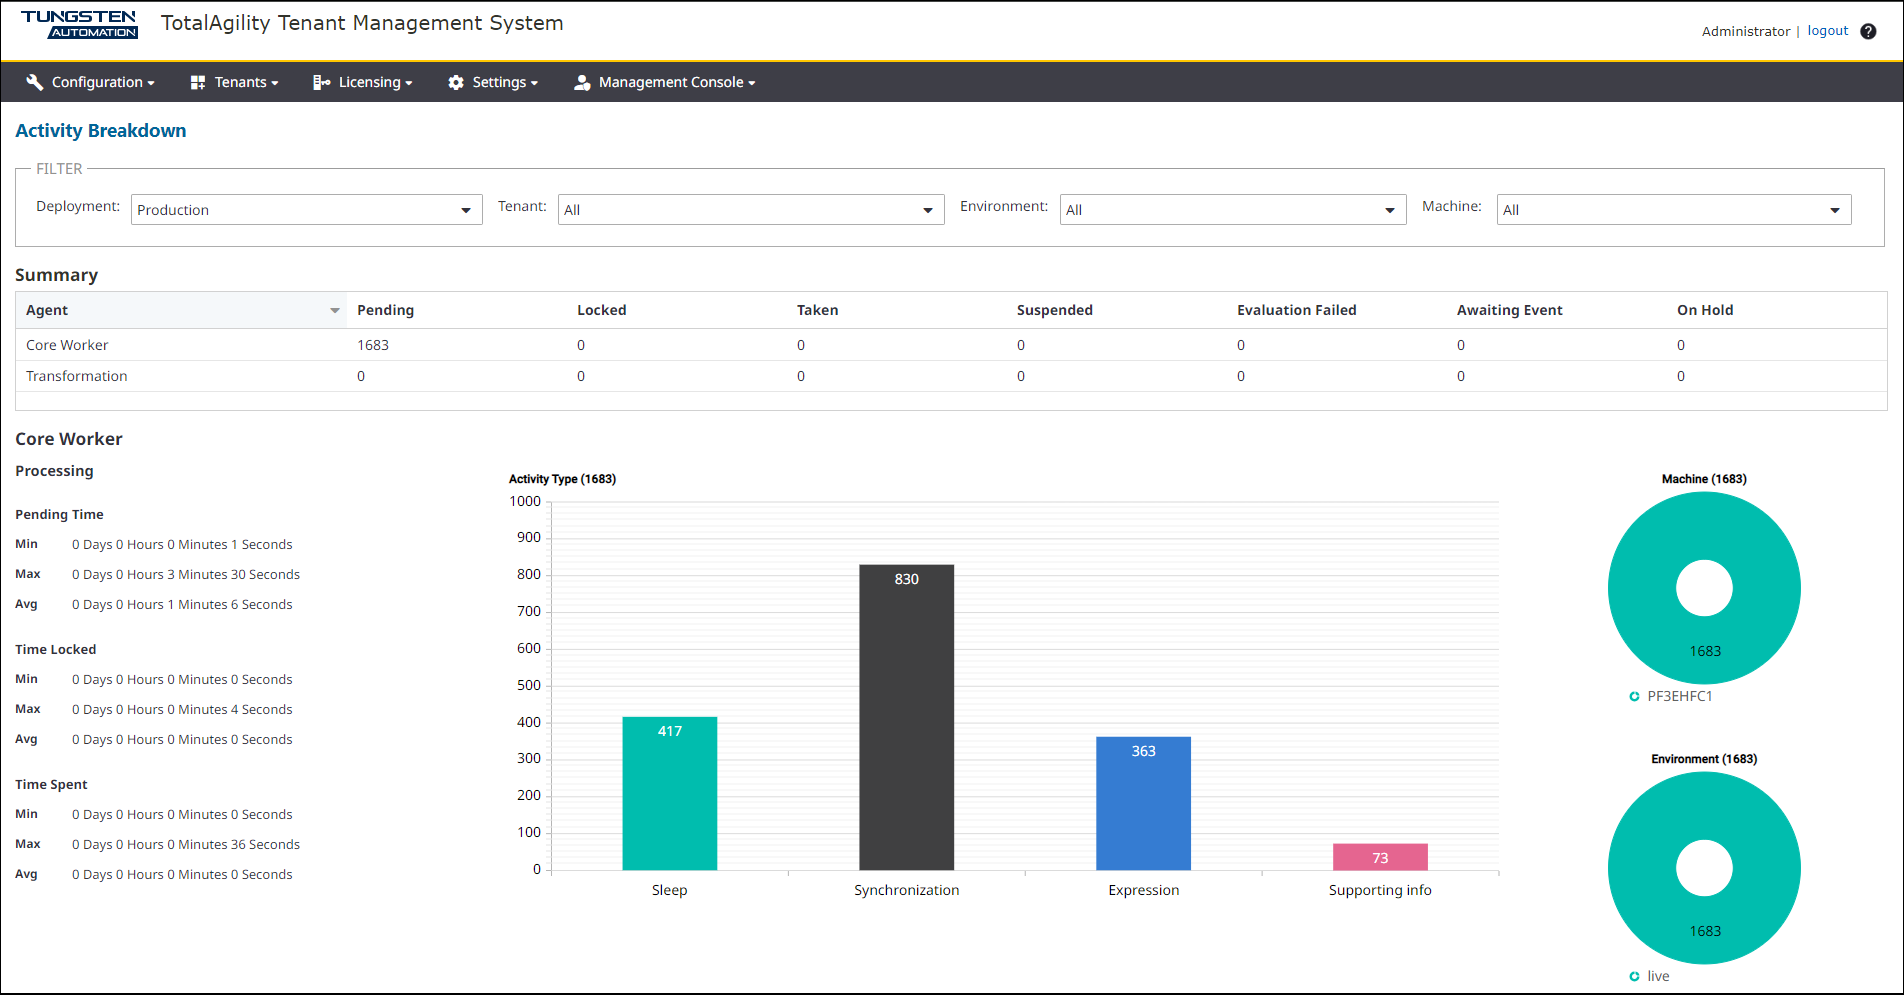1904x995 pixels.
Task: Click the Expression axis label
Action: (1143, 890)
